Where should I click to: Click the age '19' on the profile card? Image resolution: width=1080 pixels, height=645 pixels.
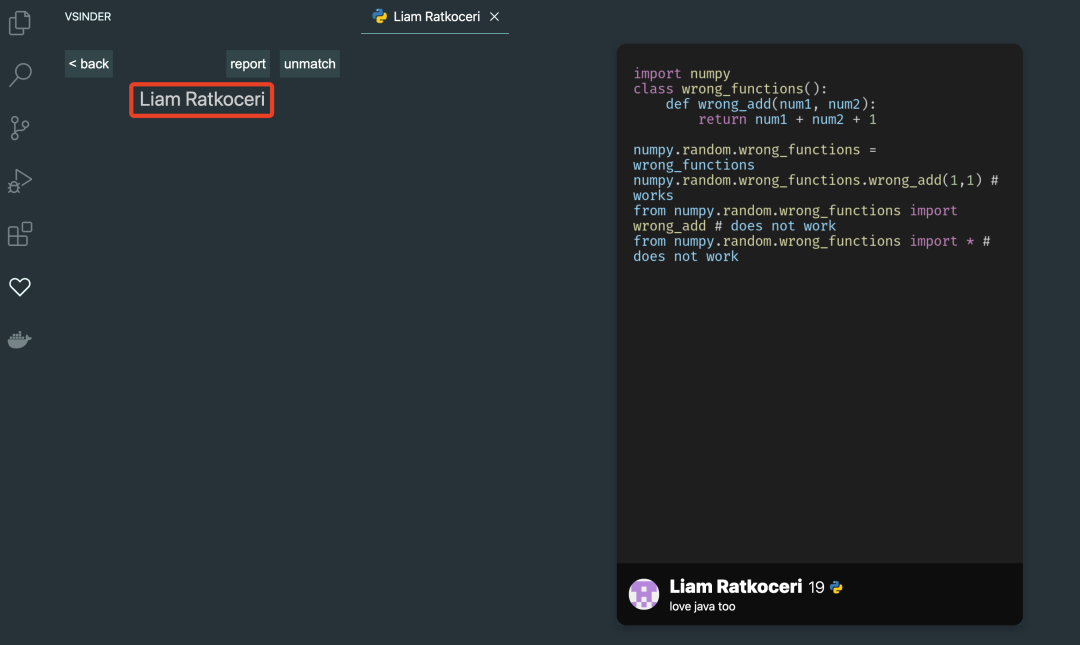pos(816,587)
